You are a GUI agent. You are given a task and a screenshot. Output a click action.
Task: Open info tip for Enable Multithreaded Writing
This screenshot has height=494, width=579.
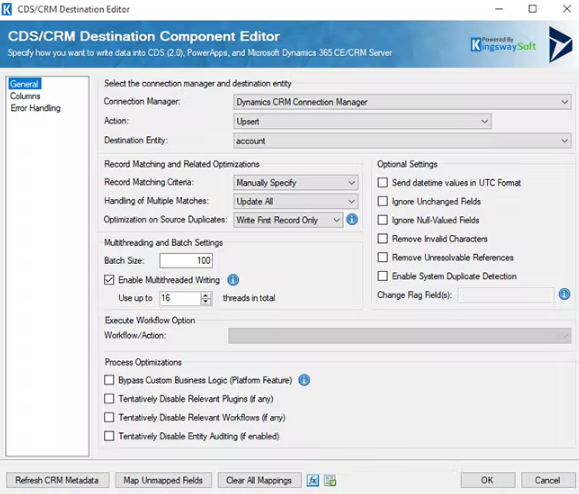233,280
